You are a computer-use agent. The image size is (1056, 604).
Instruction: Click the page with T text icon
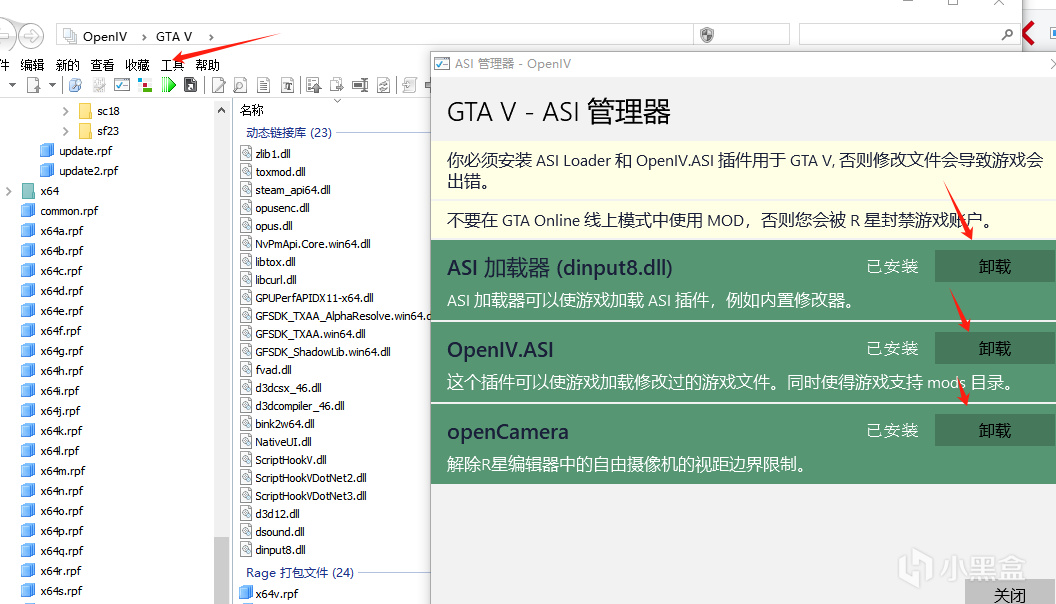coord(288,85)
